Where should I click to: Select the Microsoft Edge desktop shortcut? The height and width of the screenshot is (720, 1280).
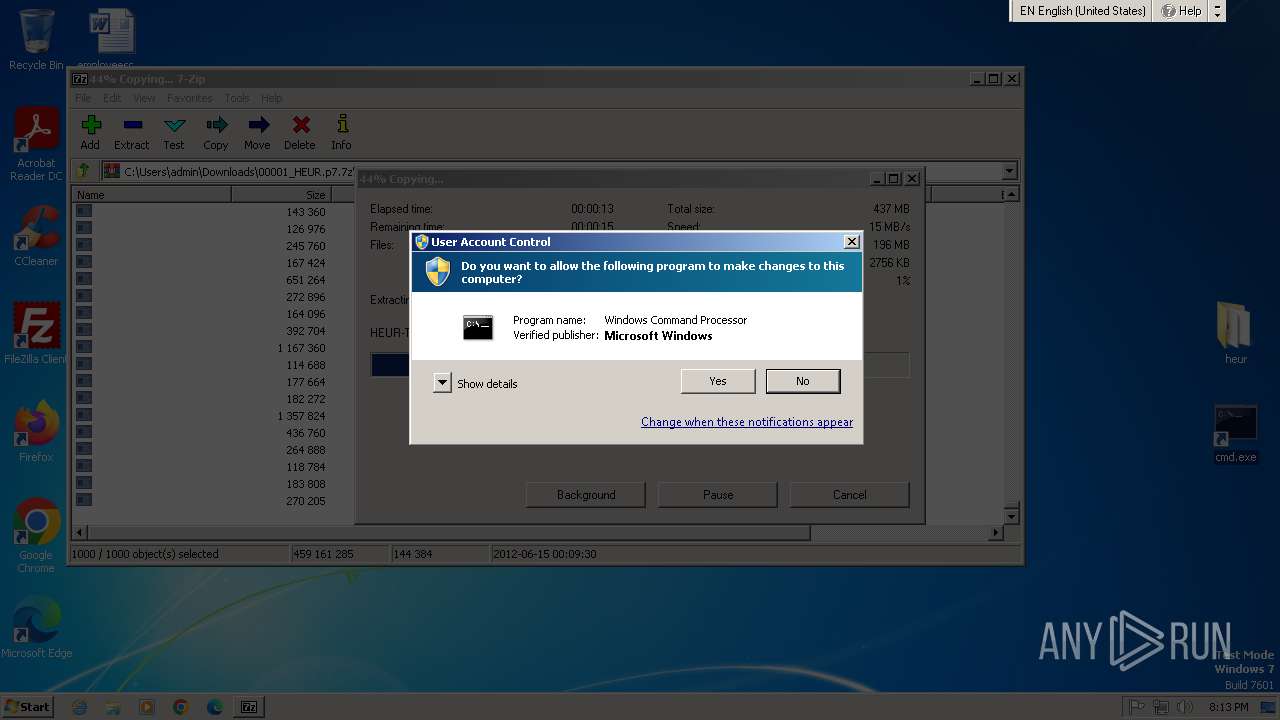tap(36, 628)
